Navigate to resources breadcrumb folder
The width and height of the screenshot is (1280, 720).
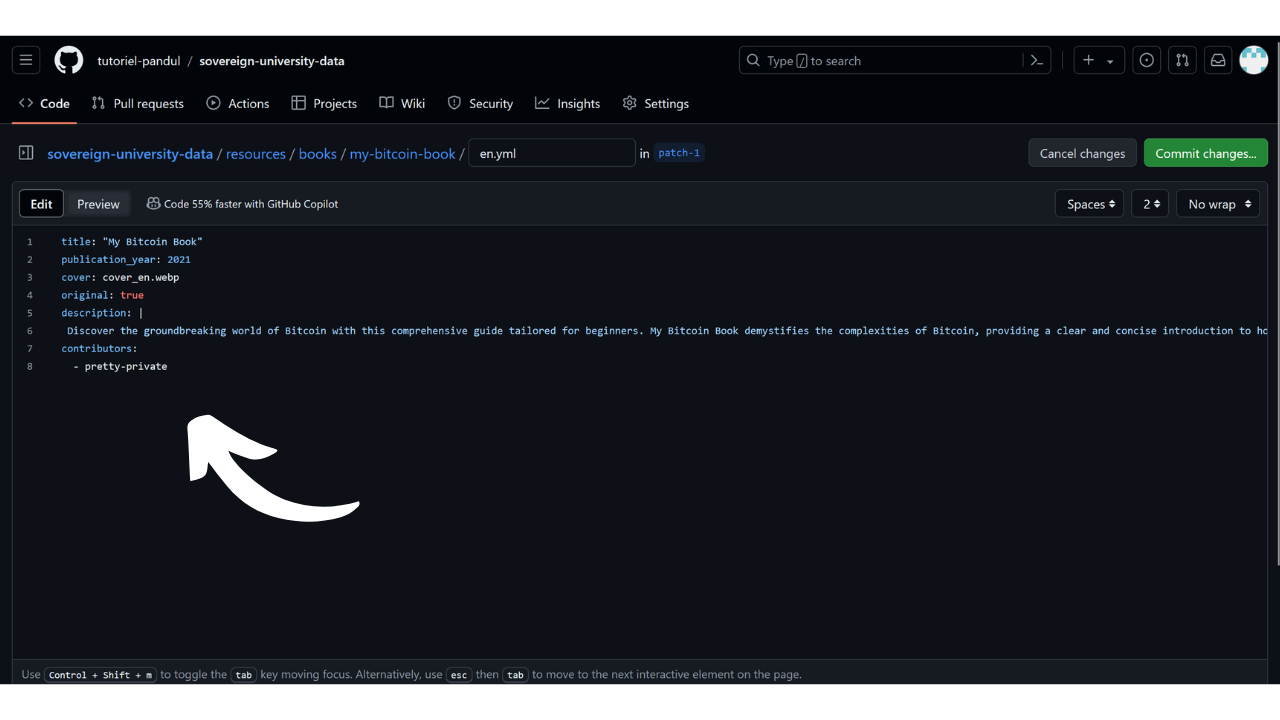click(256, 154)
